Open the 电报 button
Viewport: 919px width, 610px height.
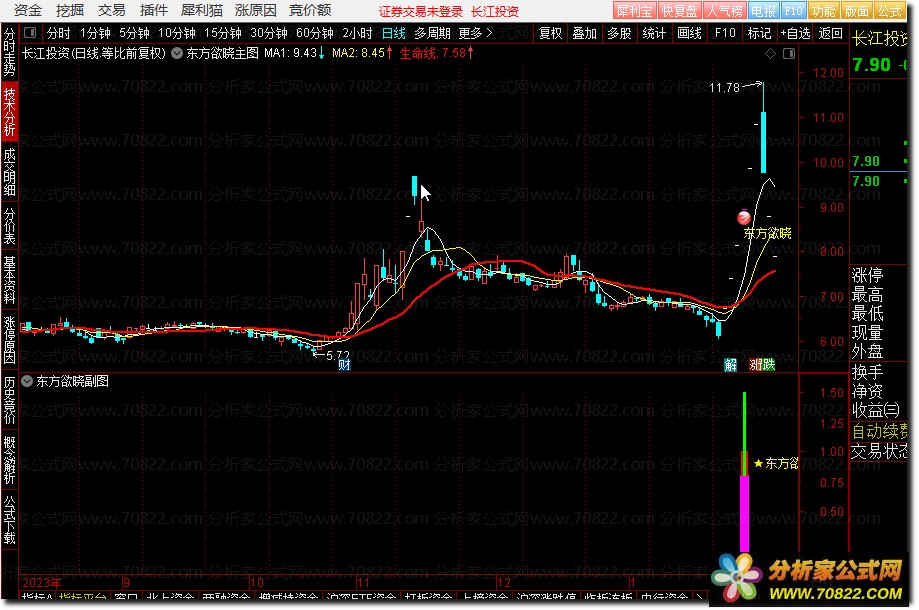(x=763, y=11)
